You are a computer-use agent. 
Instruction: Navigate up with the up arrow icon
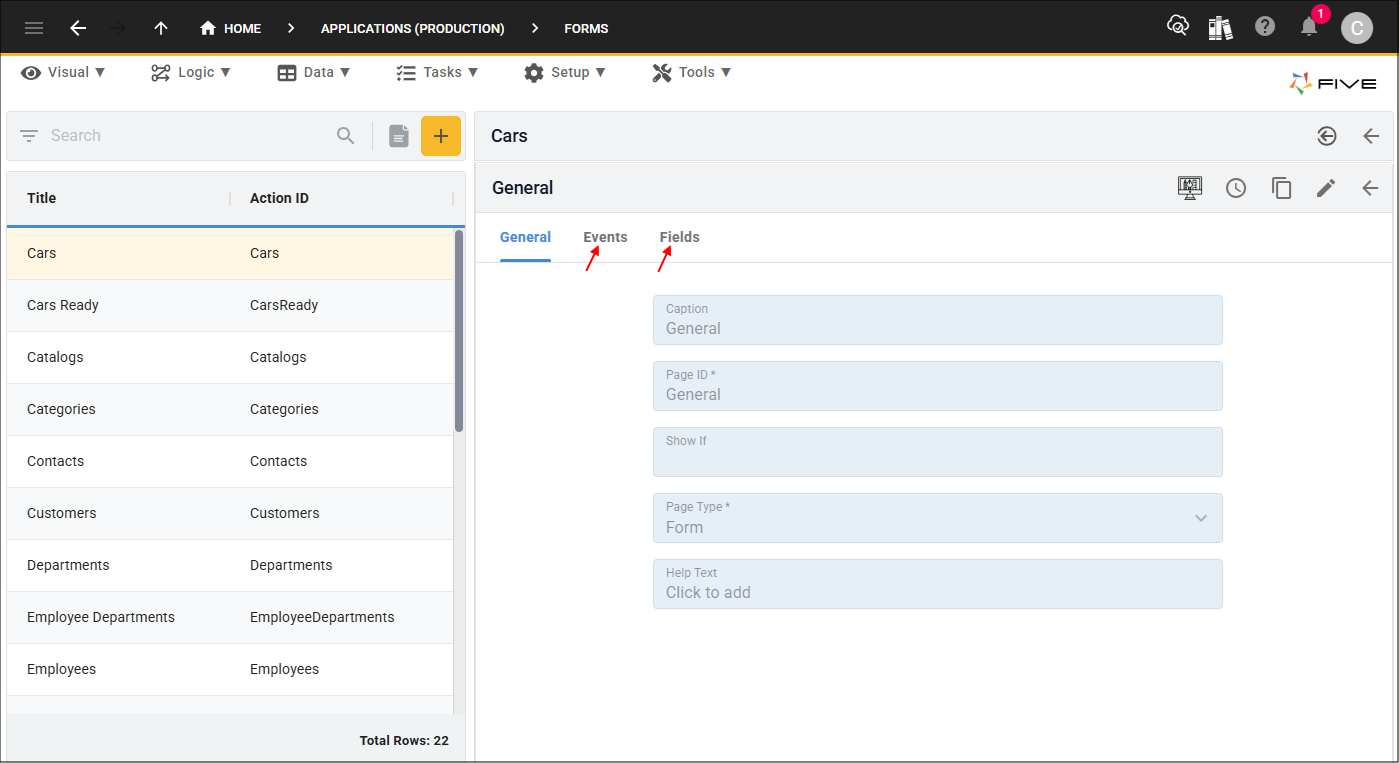point(161,28)
